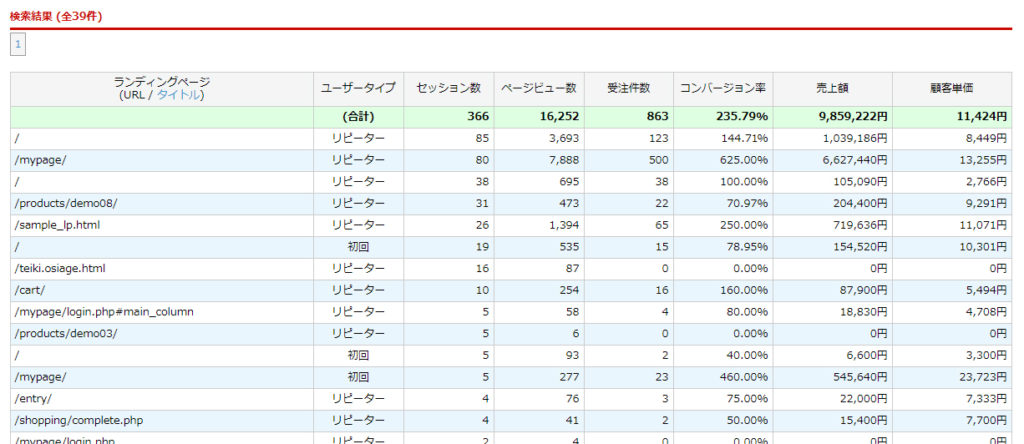1024x444 pixels.
Task: Click customer unit price 7,333円
Action: [x=987, y=398]
